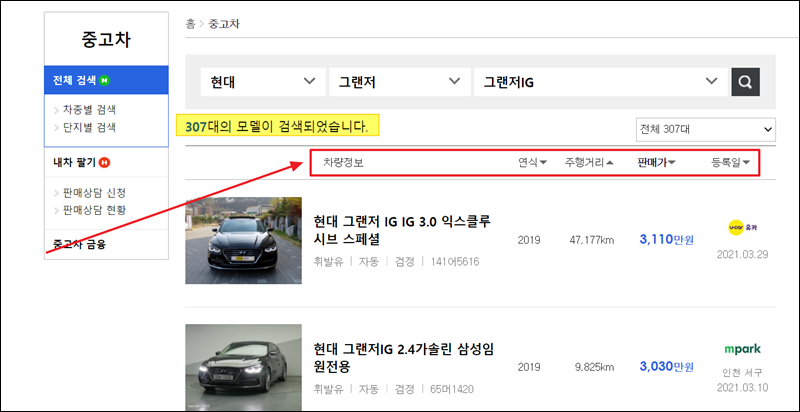
Task: Click the 인천 서구 location text
Action: [x=743, y=372]
